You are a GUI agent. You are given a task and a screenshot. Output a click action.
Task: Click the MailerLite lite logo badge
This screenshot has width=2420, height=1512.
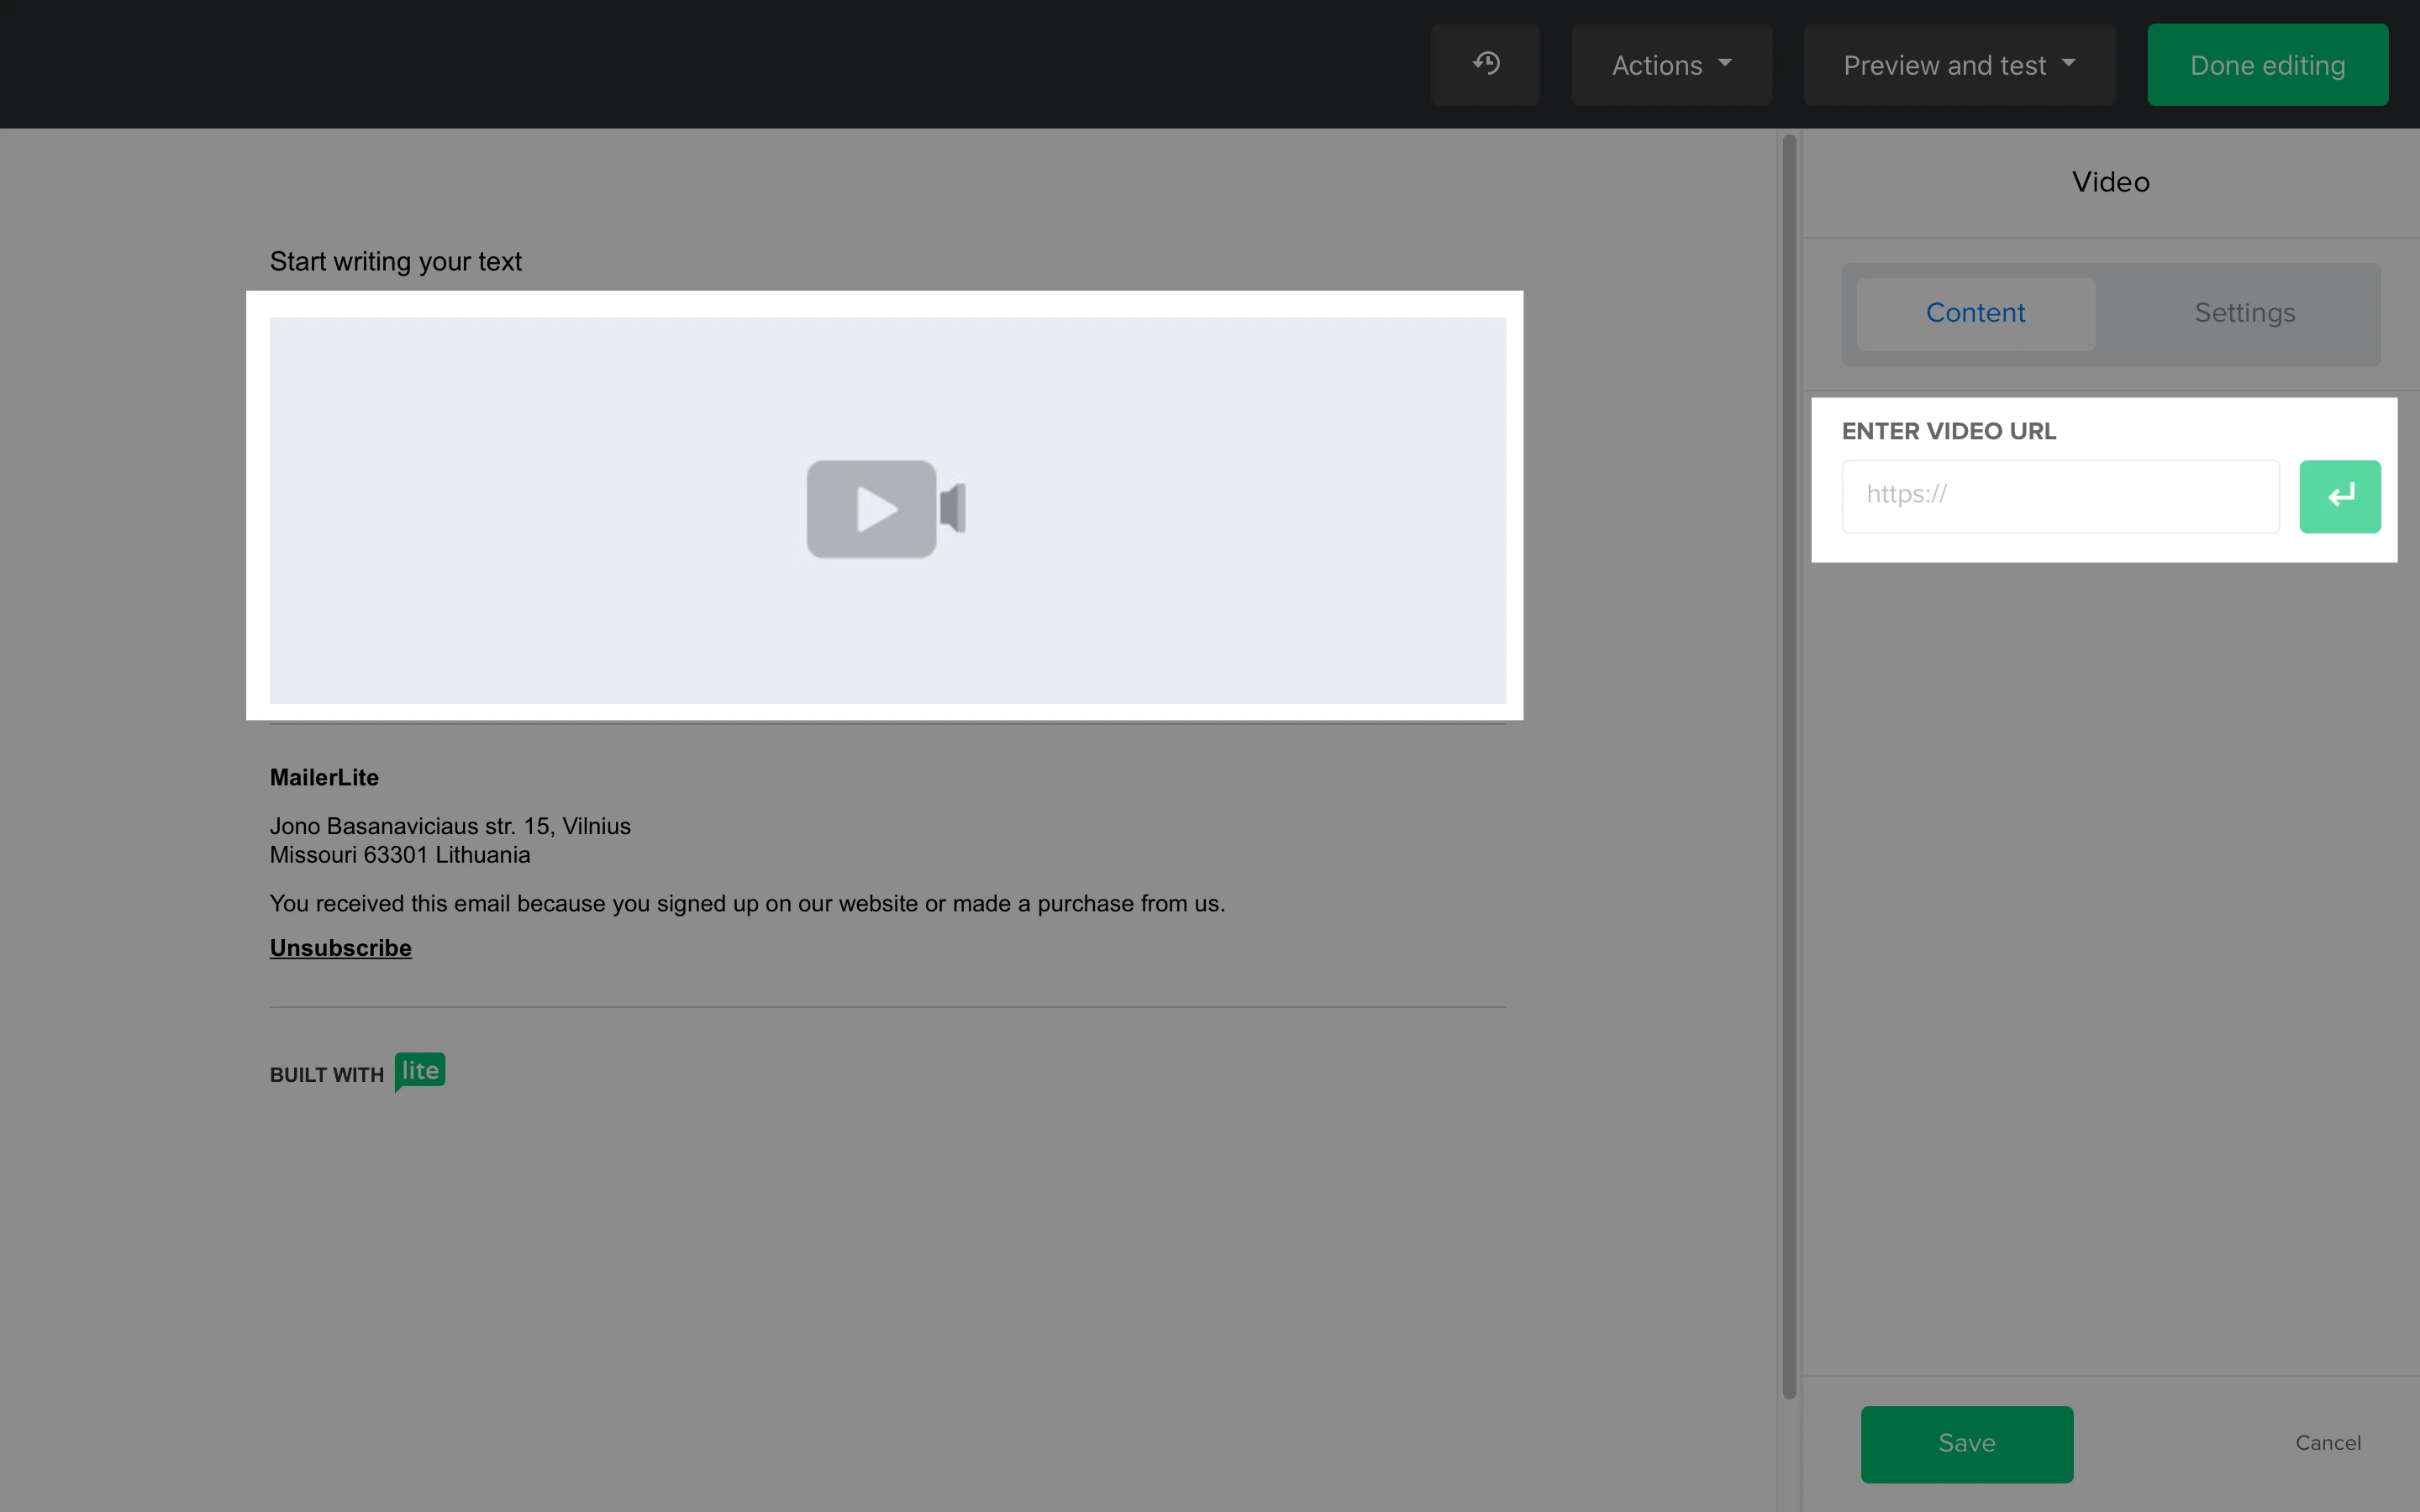click(x=419, y=1071)
